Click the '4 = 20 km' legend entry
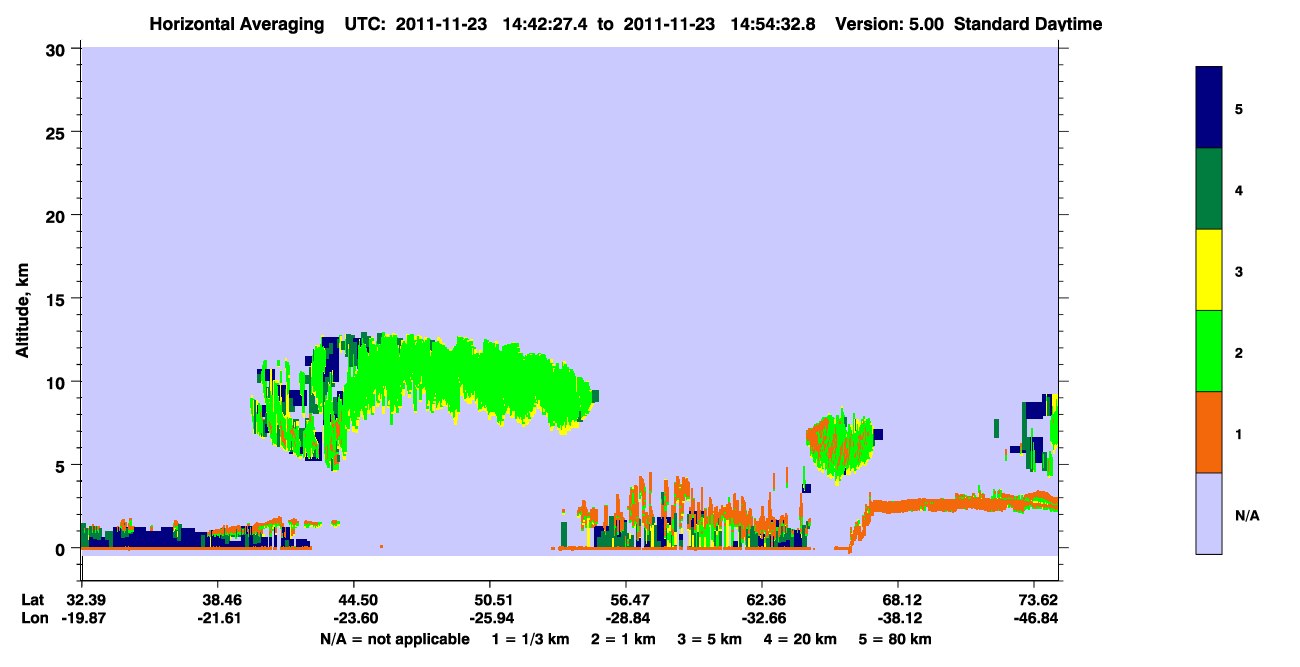 pyautogui.click(x=802, y=639)
